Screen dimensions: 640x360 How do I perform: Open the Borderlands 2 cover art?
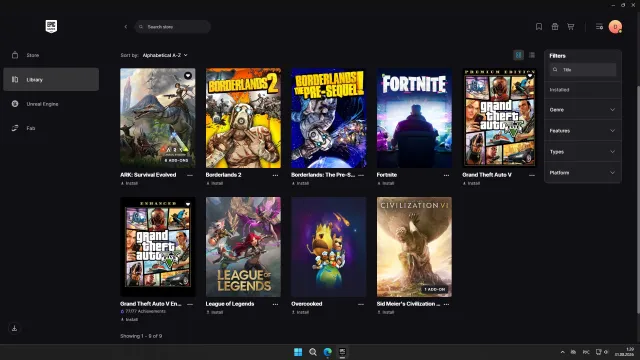click(x=243, y=118)
